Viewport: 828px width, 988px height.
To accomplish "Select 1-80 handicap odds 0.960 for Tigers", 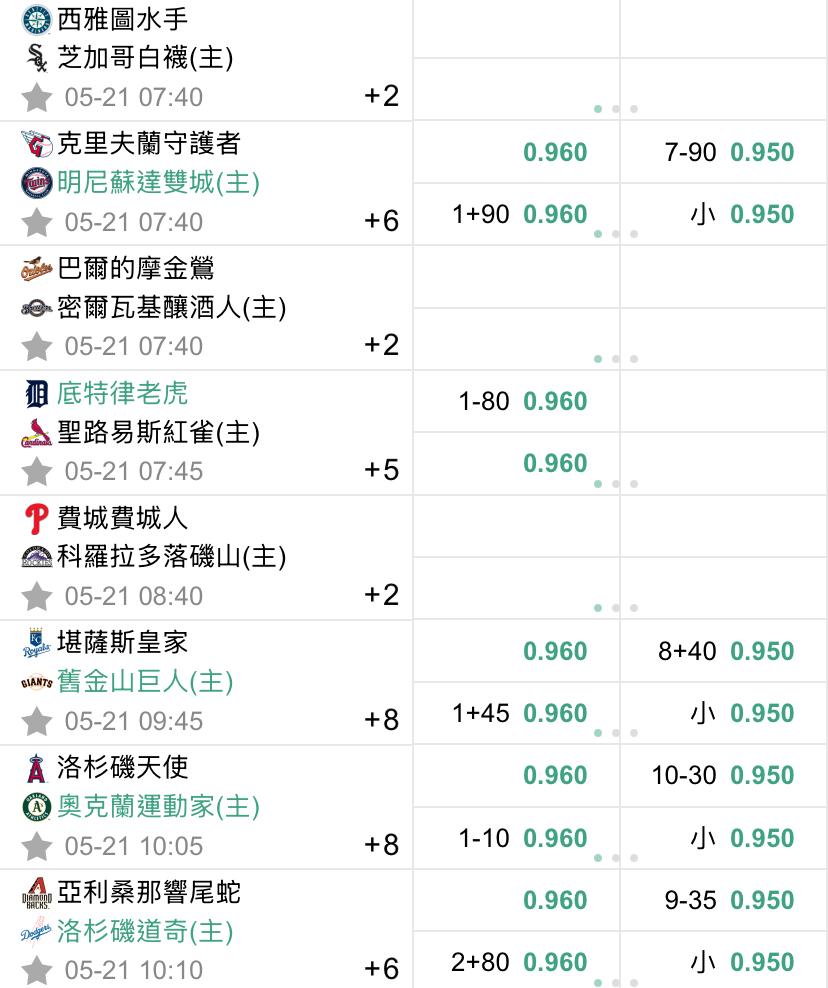I will [522, 401].
